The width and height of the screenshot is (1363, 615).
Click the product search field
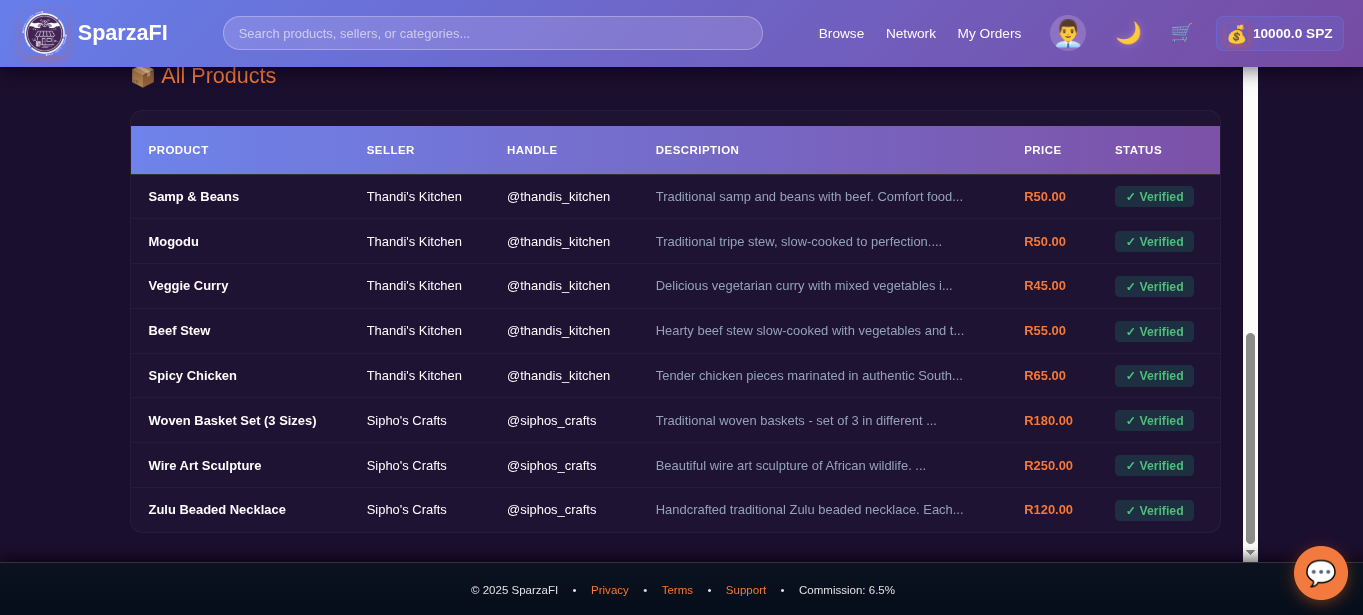[492, 33]
